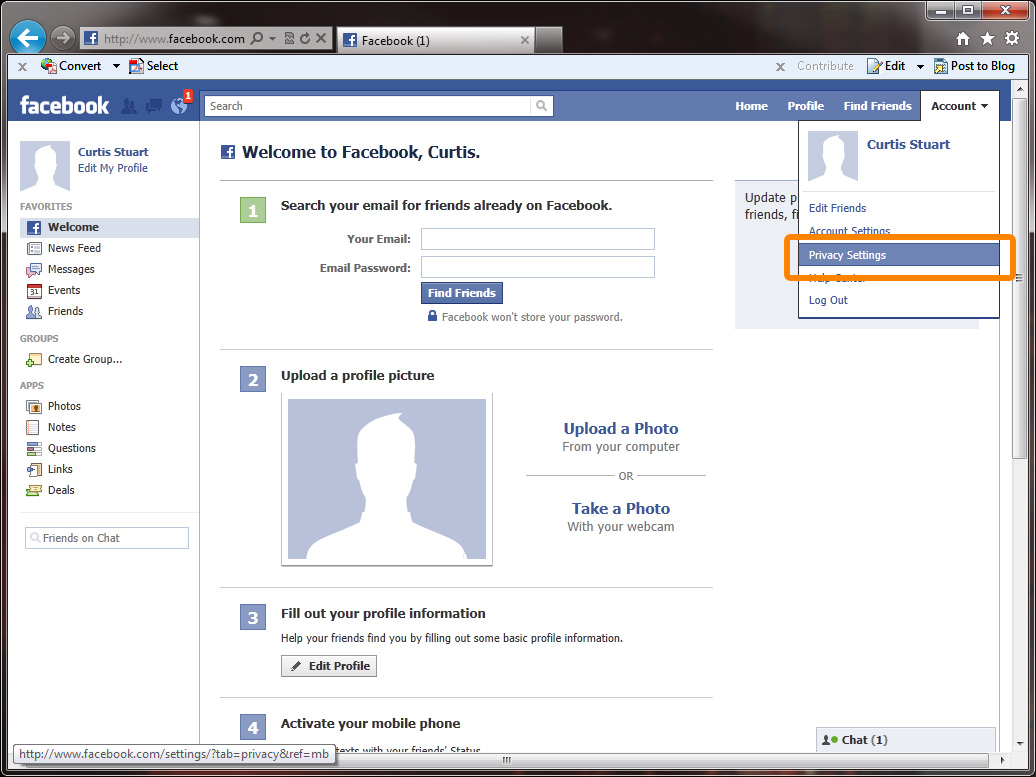Open browser Tools gear icon
The width and height of the screenshot is (1036, 777).
tap(1012, 38)
